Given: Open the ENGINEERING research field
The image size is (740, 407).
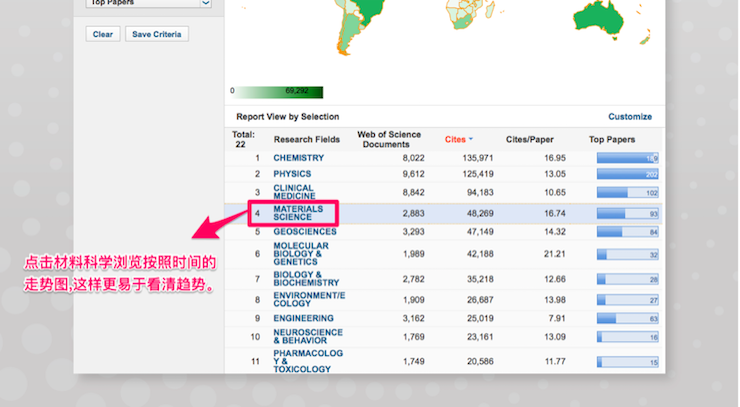Looking at the screenshot, I should pos(303,318).
